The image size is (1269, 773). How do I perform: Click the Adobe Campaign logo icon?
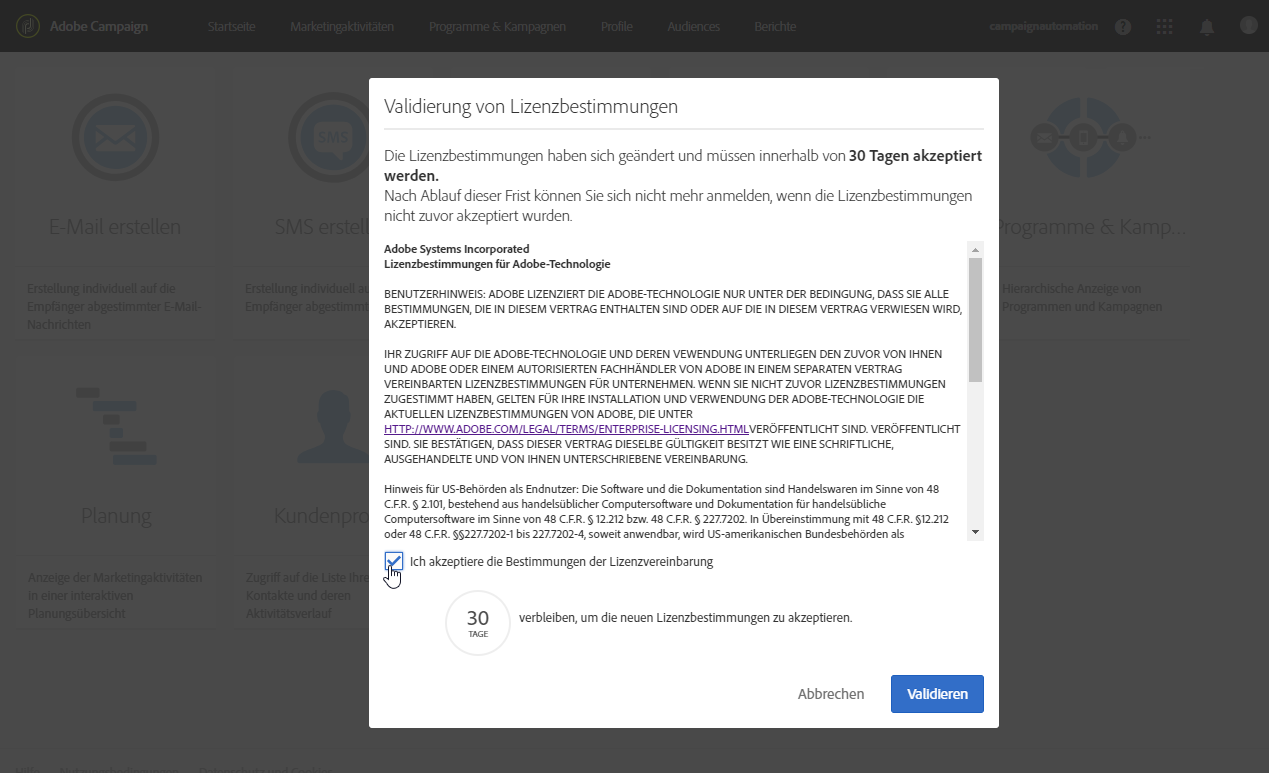click(28, 26)
